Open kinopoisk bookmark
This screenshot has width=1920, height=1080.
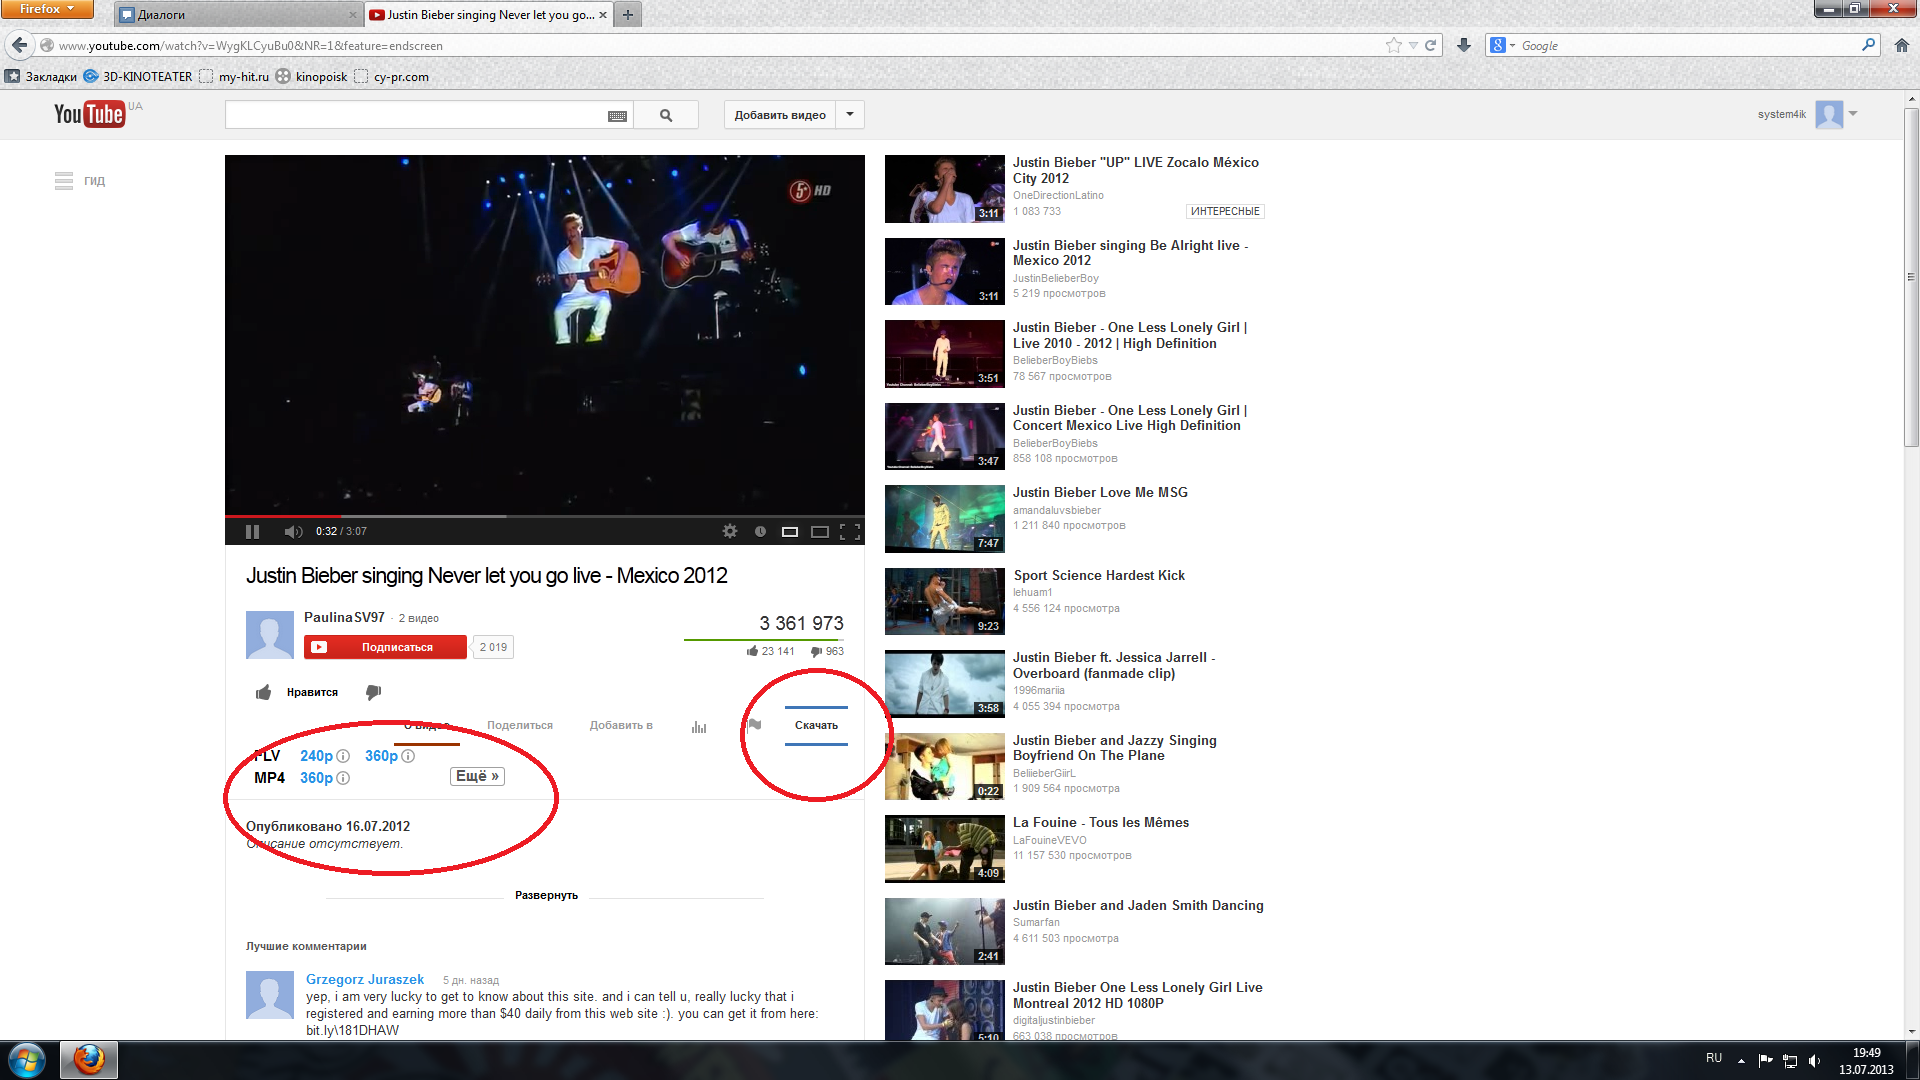click(312, 77)
